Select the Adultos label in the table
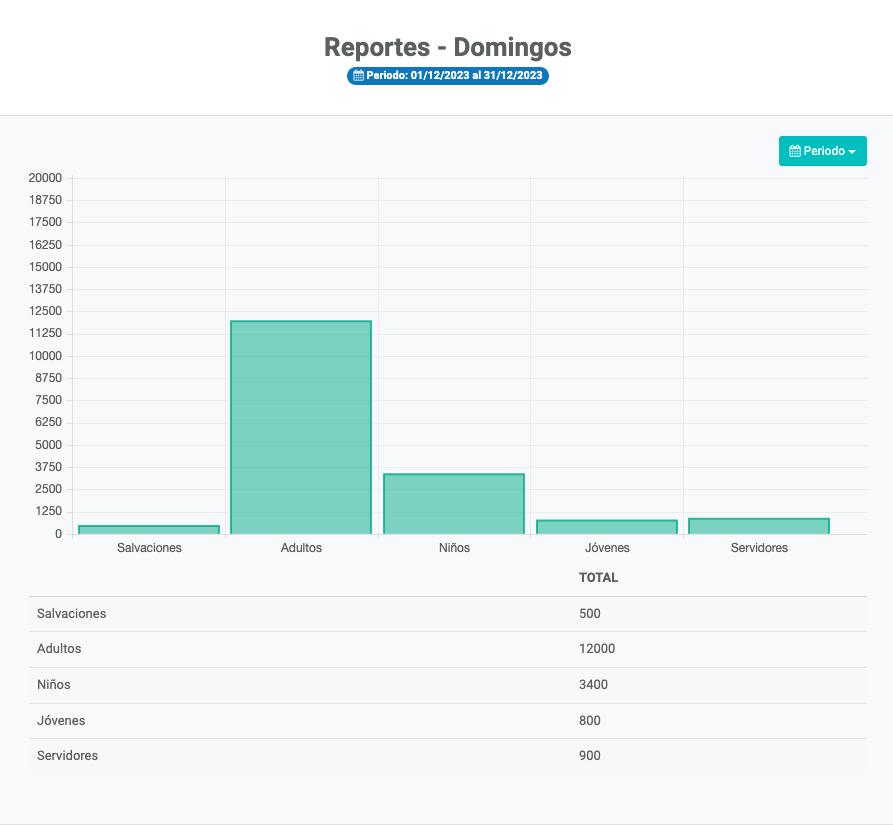893x825 pixels. pos(59,649)
